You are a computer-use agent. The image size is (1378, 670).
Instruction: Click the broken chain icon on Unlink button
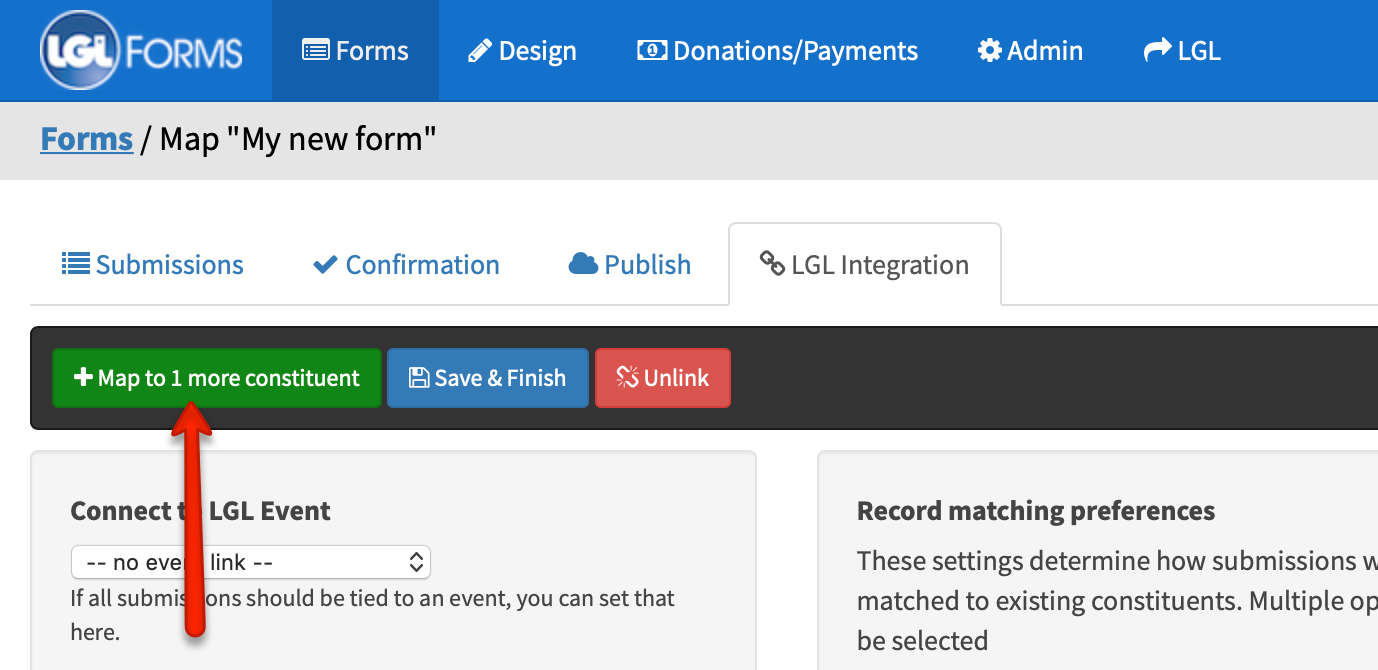coord(627,377)
